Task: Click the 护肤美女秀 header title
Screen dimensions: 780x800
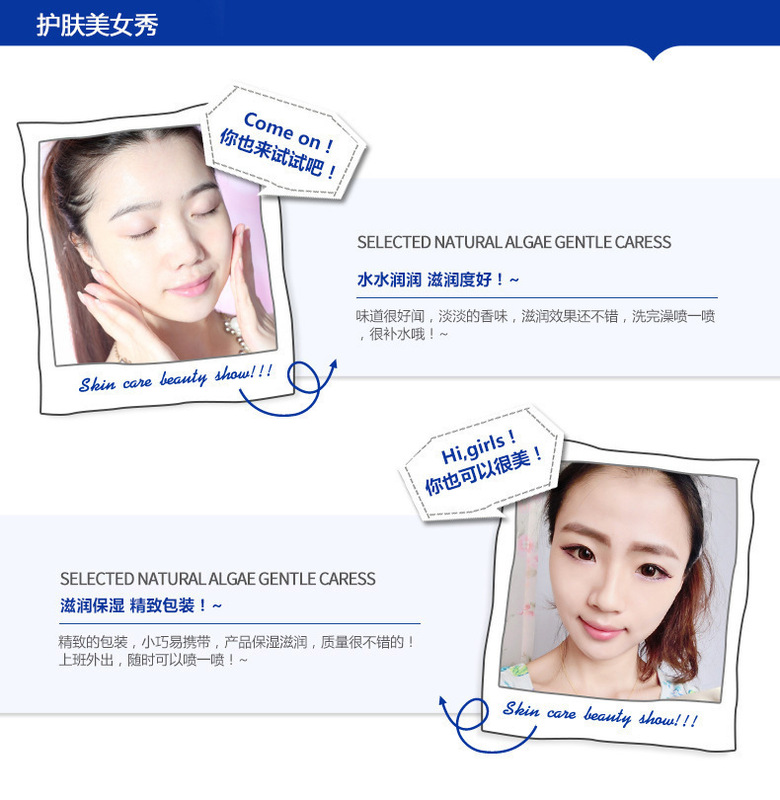Action: tap(97, 24)
